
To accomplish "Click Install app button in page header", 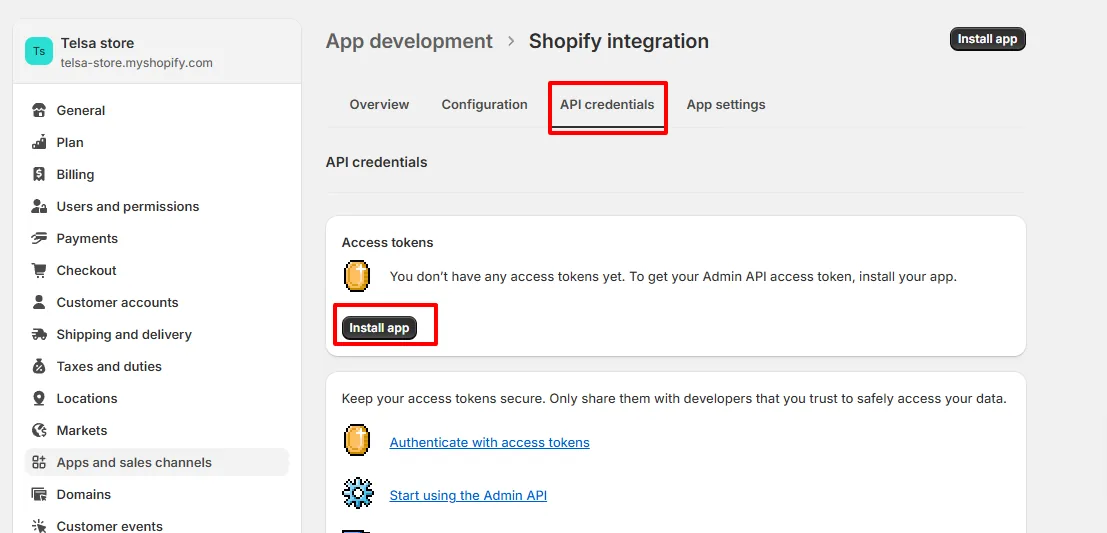I will pos(987,39).
